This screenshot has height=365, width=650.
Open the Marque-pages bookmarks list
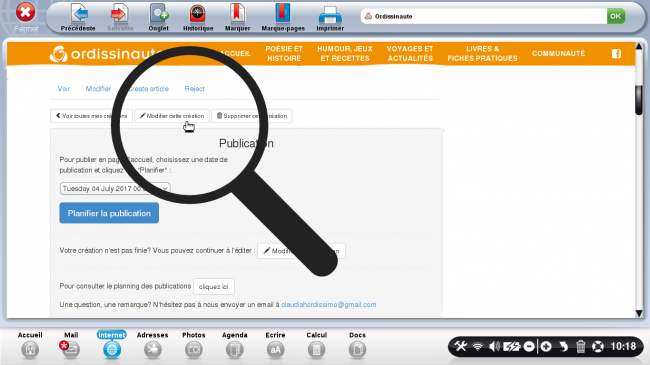point(283,17)
